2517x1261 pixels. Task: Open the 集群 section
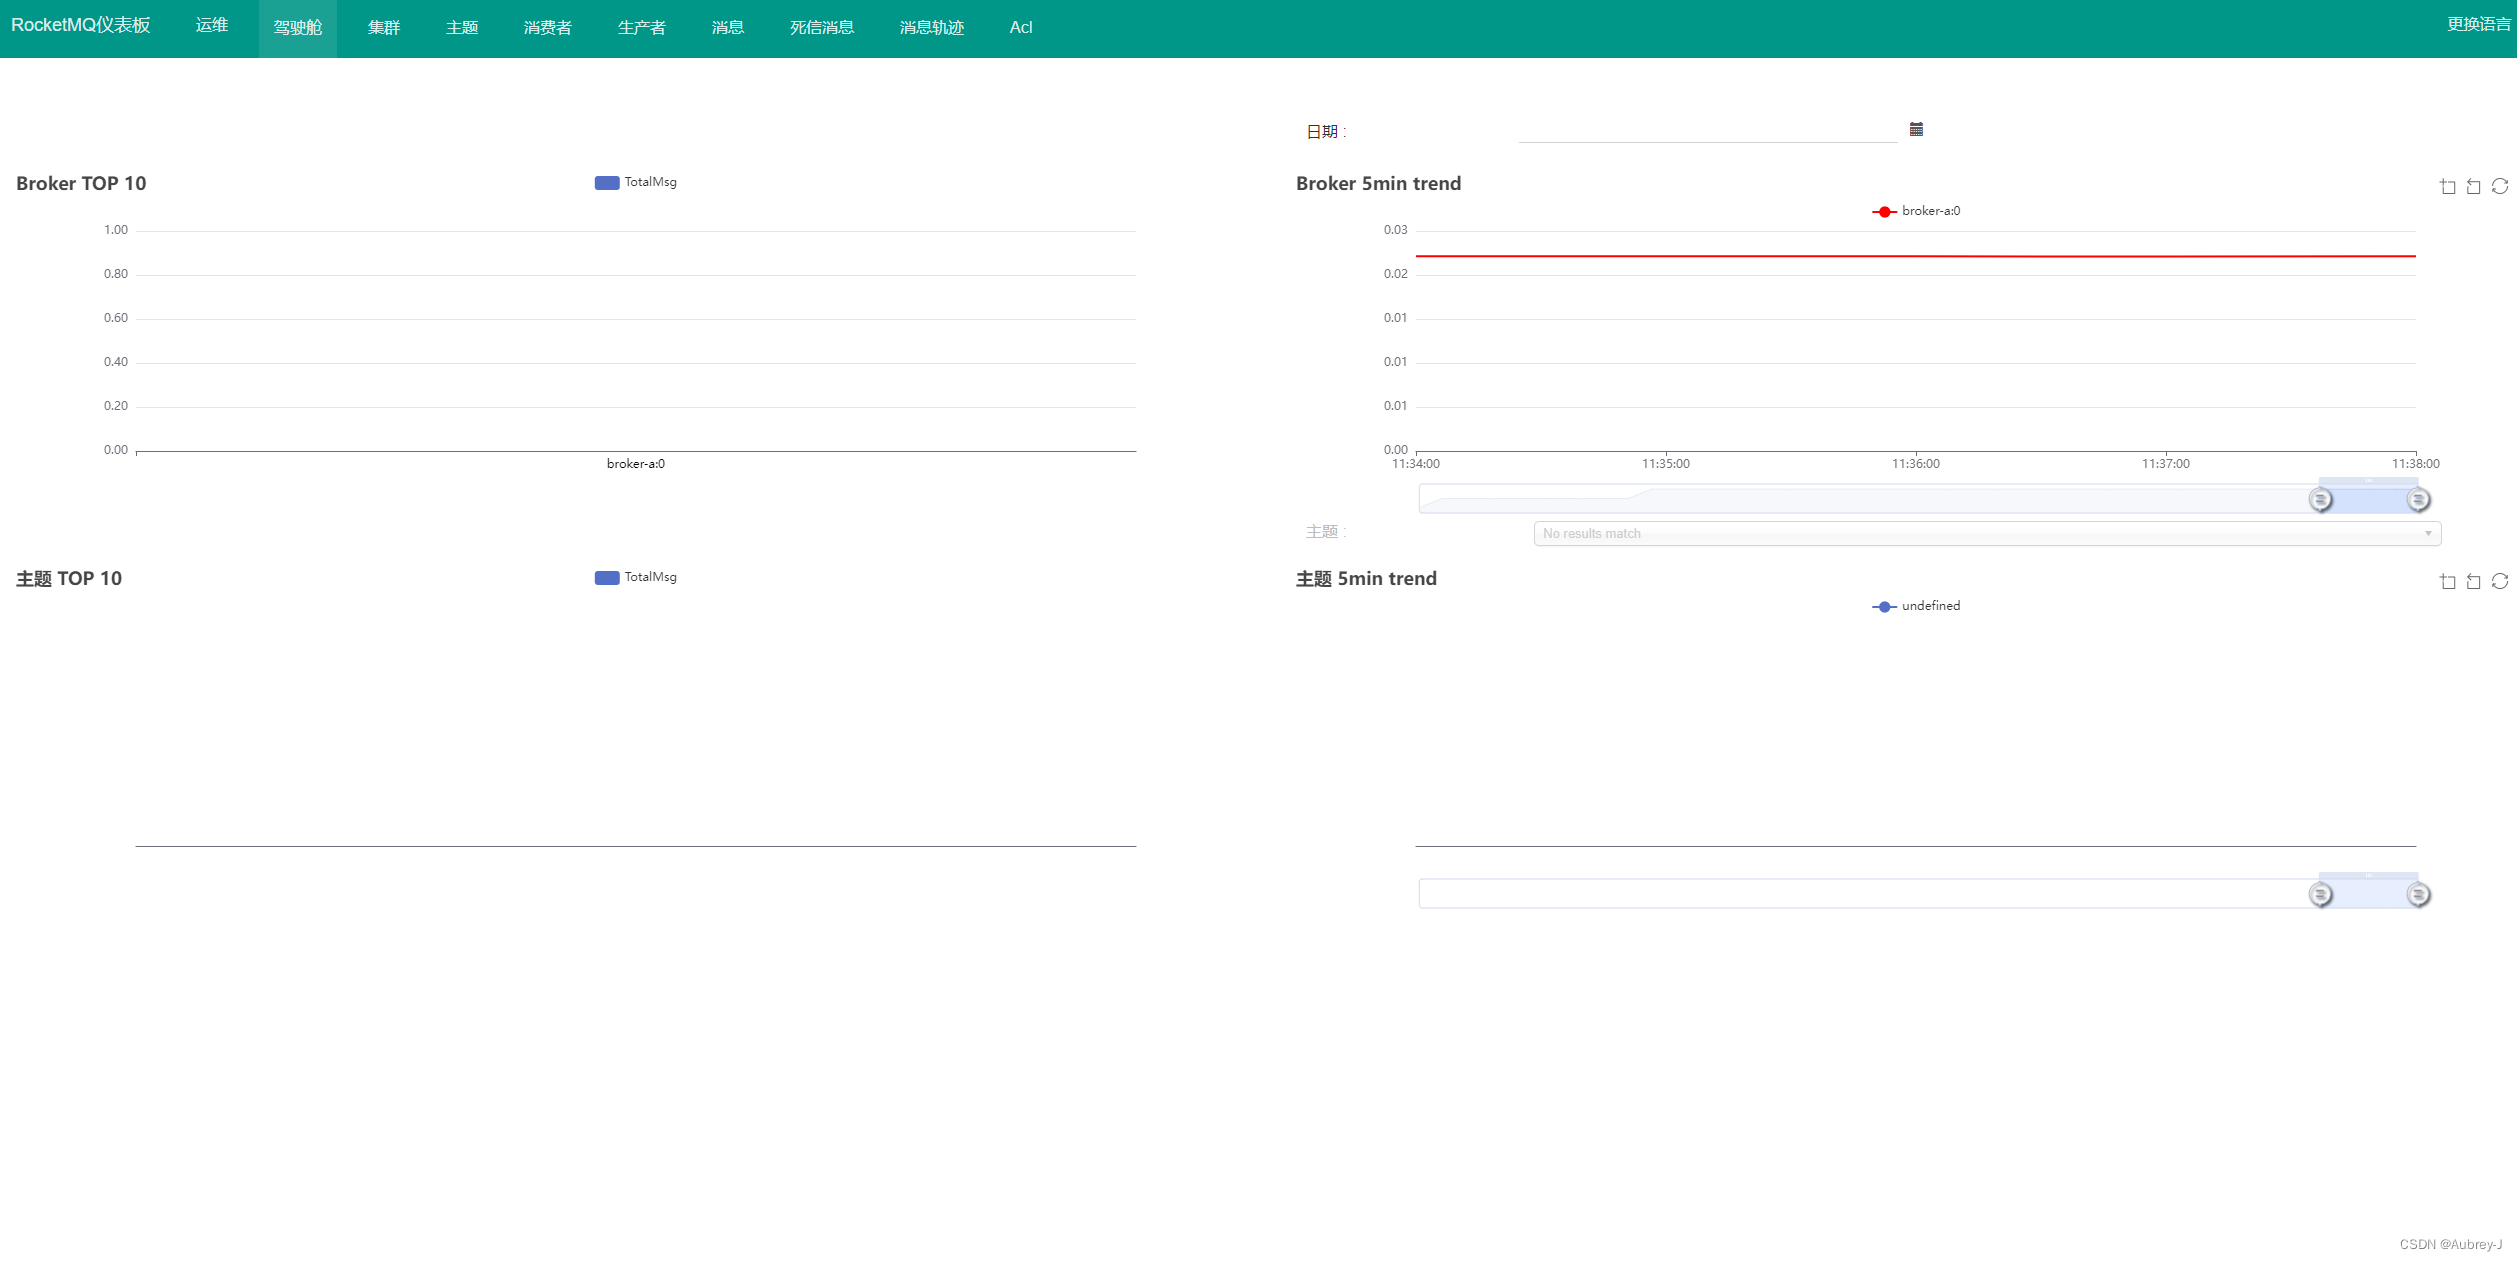(x=384, y=27)
